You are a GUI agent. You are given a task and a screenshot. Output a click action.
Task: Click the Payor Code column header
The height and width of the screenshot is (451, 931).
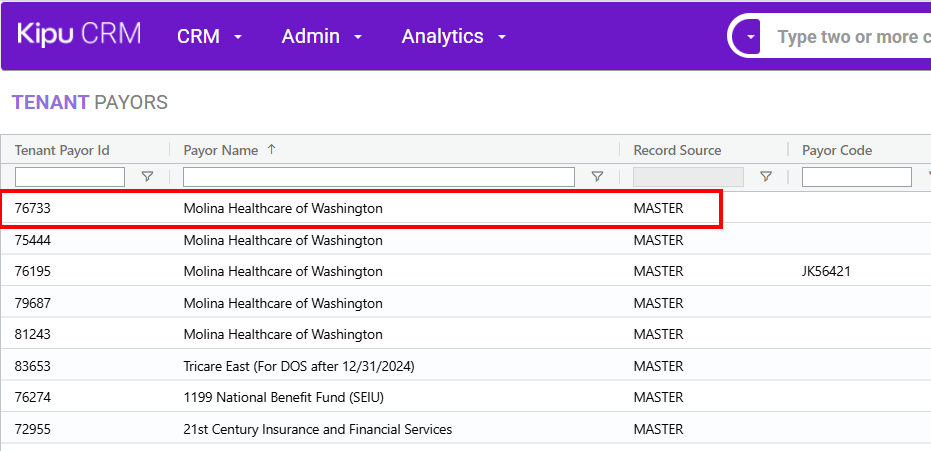tap(837, 150)
